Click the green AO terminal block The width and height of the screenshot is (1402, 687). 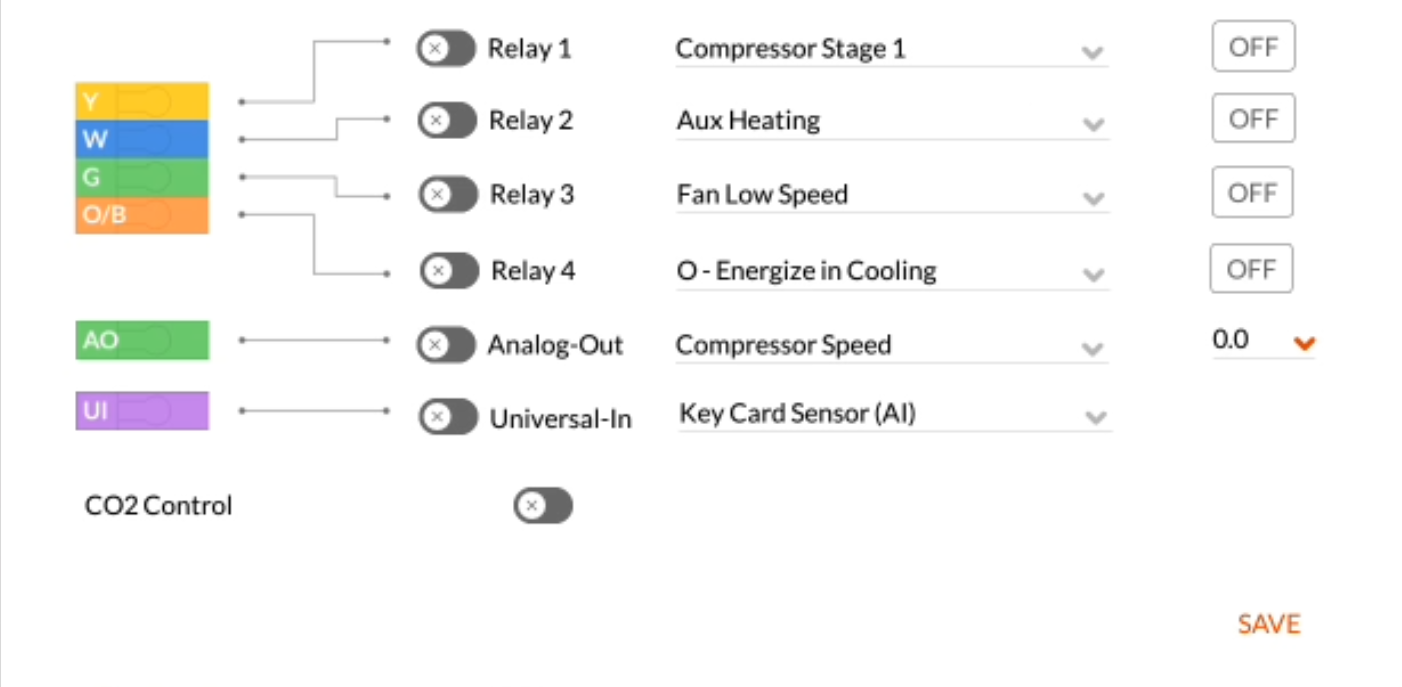tap(142, 340)
